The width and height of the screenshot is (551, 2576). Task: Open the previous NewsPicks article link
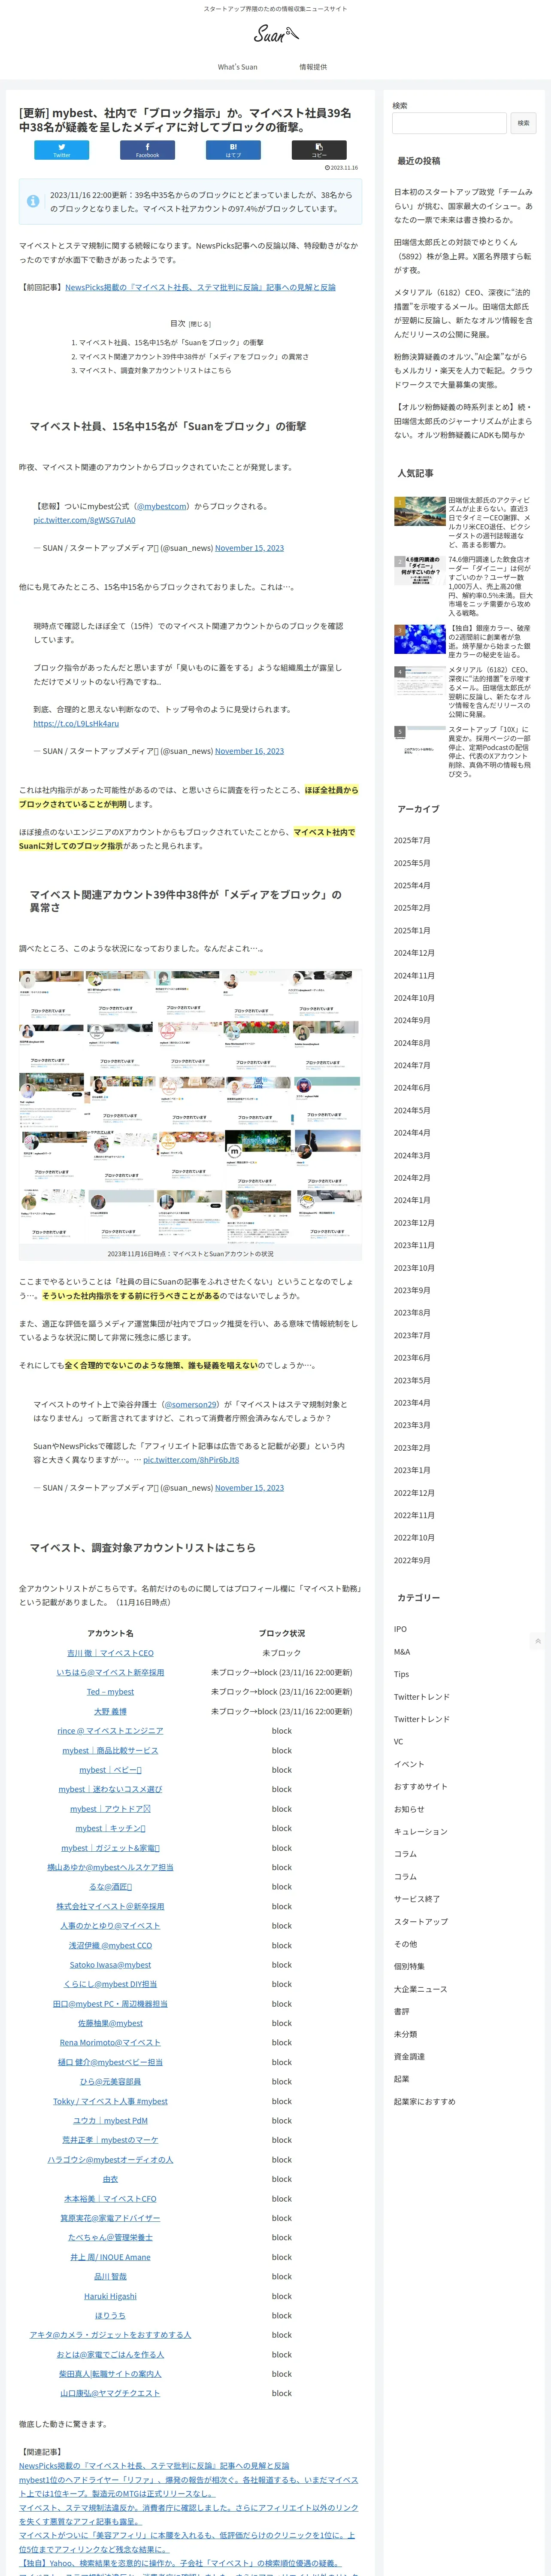coord(200,287)
